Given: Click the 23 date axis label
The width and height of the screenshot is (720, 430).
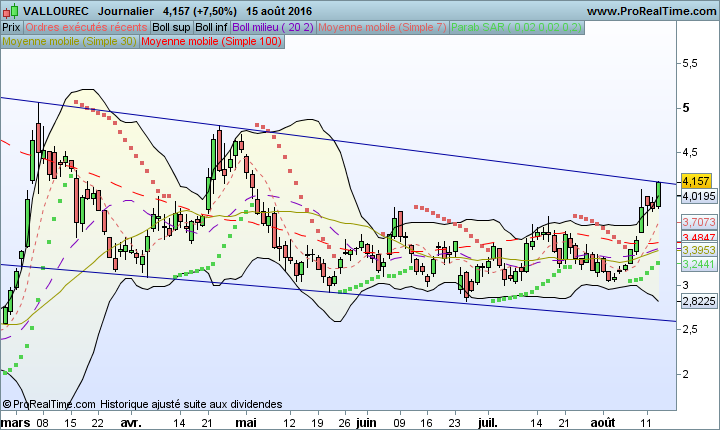Looking at the screenshot, I should click(x=454, y=423).
